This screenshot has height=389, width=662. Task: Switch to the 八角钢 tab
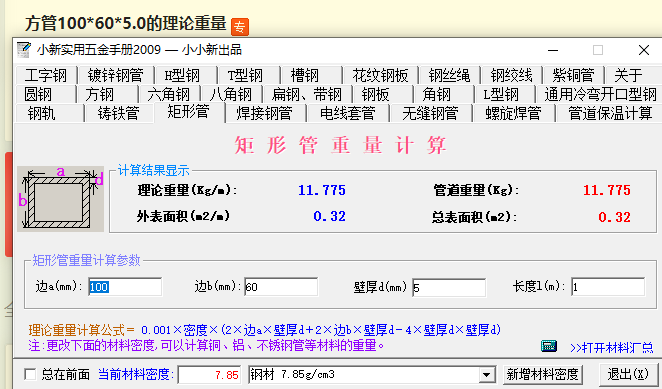click(231, 94)
